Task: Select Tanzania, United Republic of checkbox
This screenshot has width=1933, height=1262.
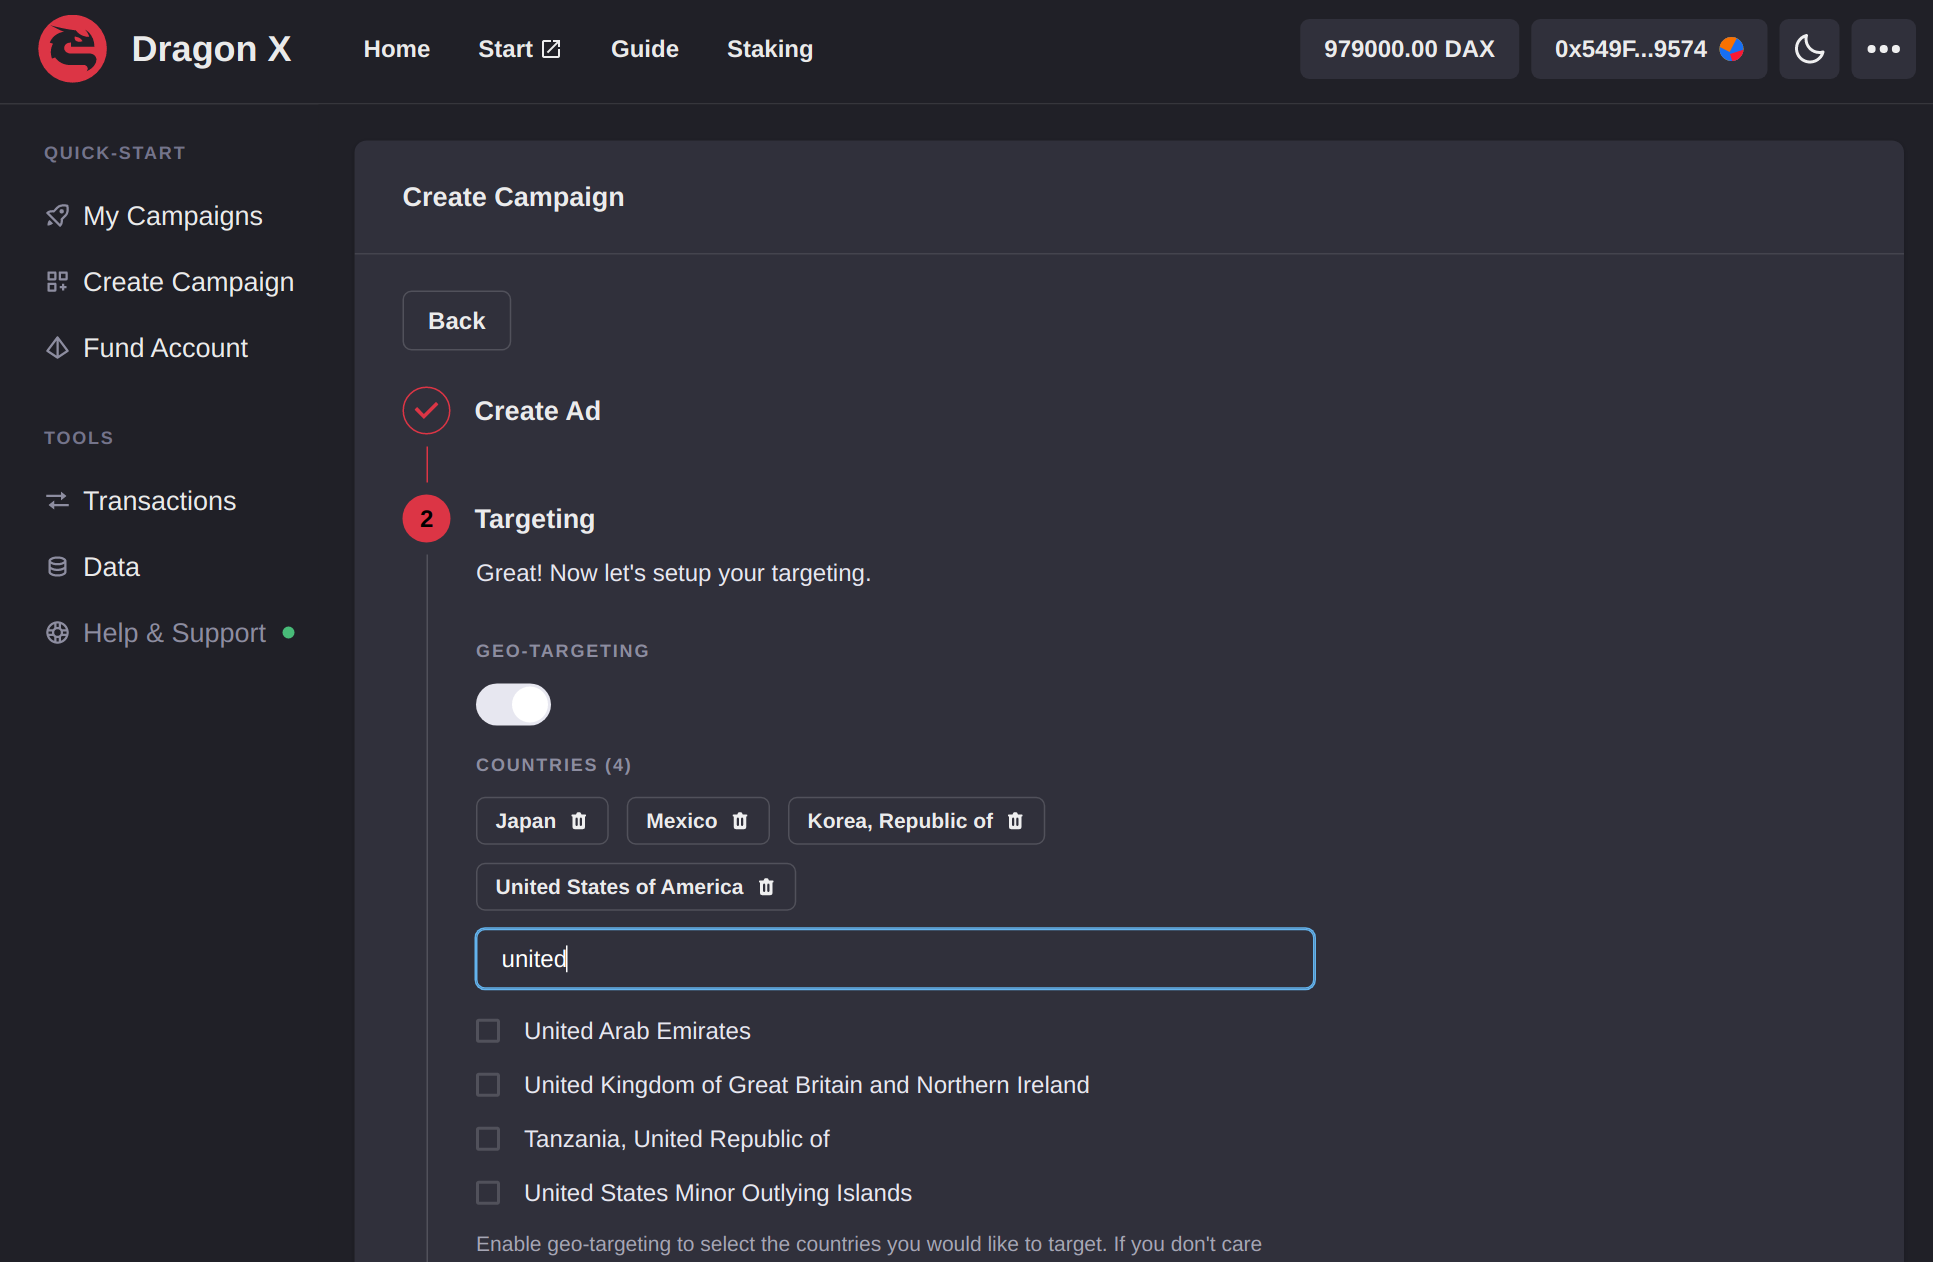Action: click(x=488, y=1139)
